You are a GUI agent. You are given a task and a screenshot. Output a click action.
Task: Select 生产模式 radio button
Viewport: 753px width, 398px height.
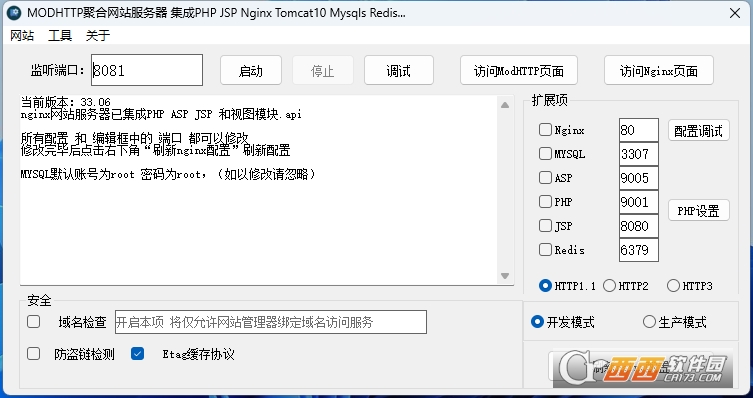click(x=649, y=322)
